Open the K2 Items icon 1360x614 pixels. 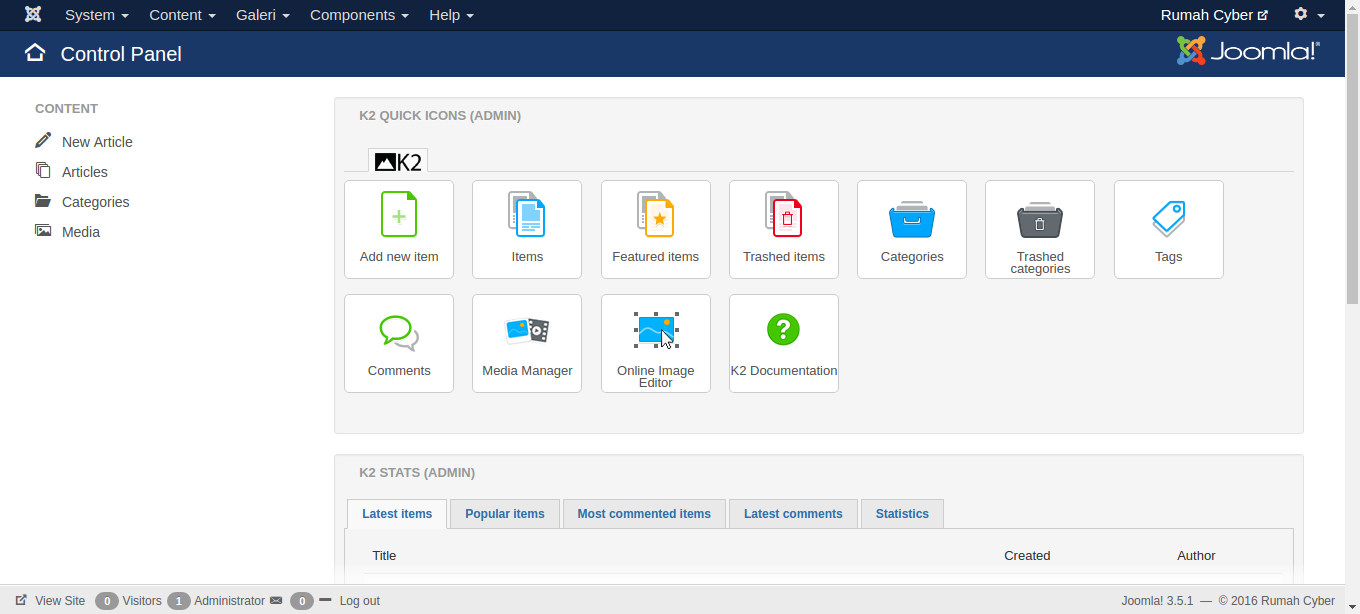click(x=527, y=215)
